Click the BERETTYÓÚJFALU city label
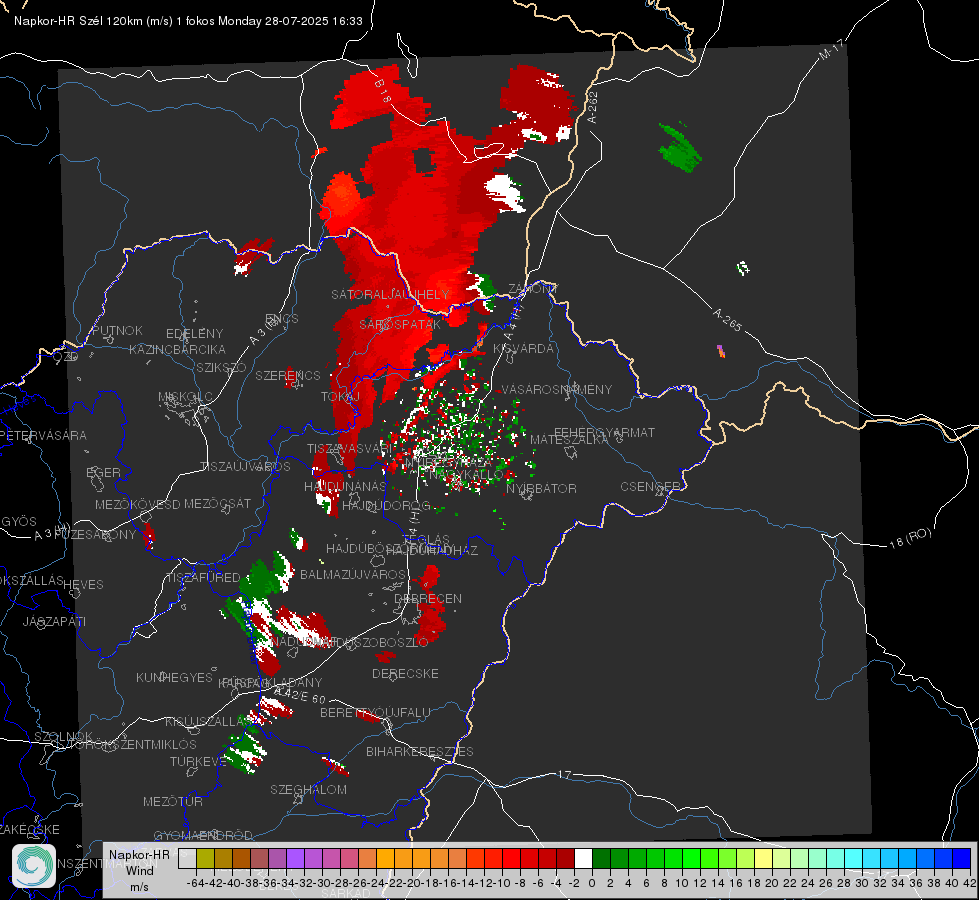Viewport: 979px width, 900px height. click(375, 712)
